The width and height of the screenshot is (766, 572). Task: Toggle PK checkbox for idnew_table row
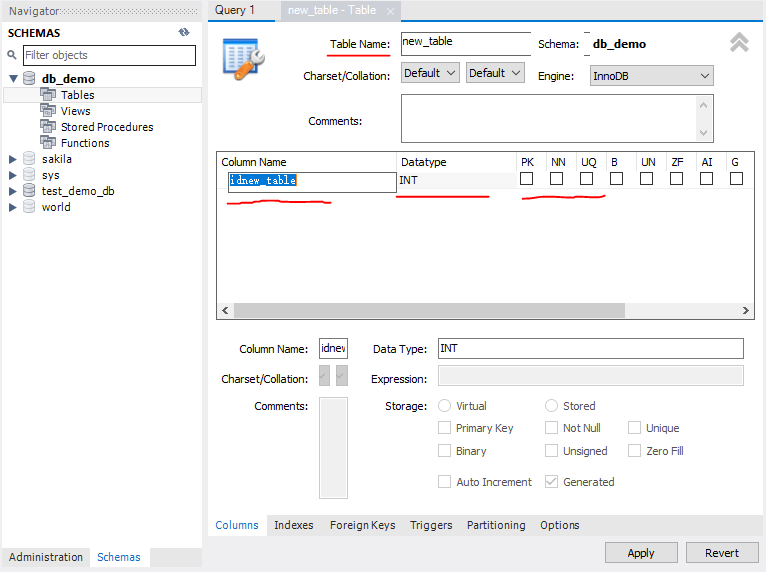coord(527,179)
